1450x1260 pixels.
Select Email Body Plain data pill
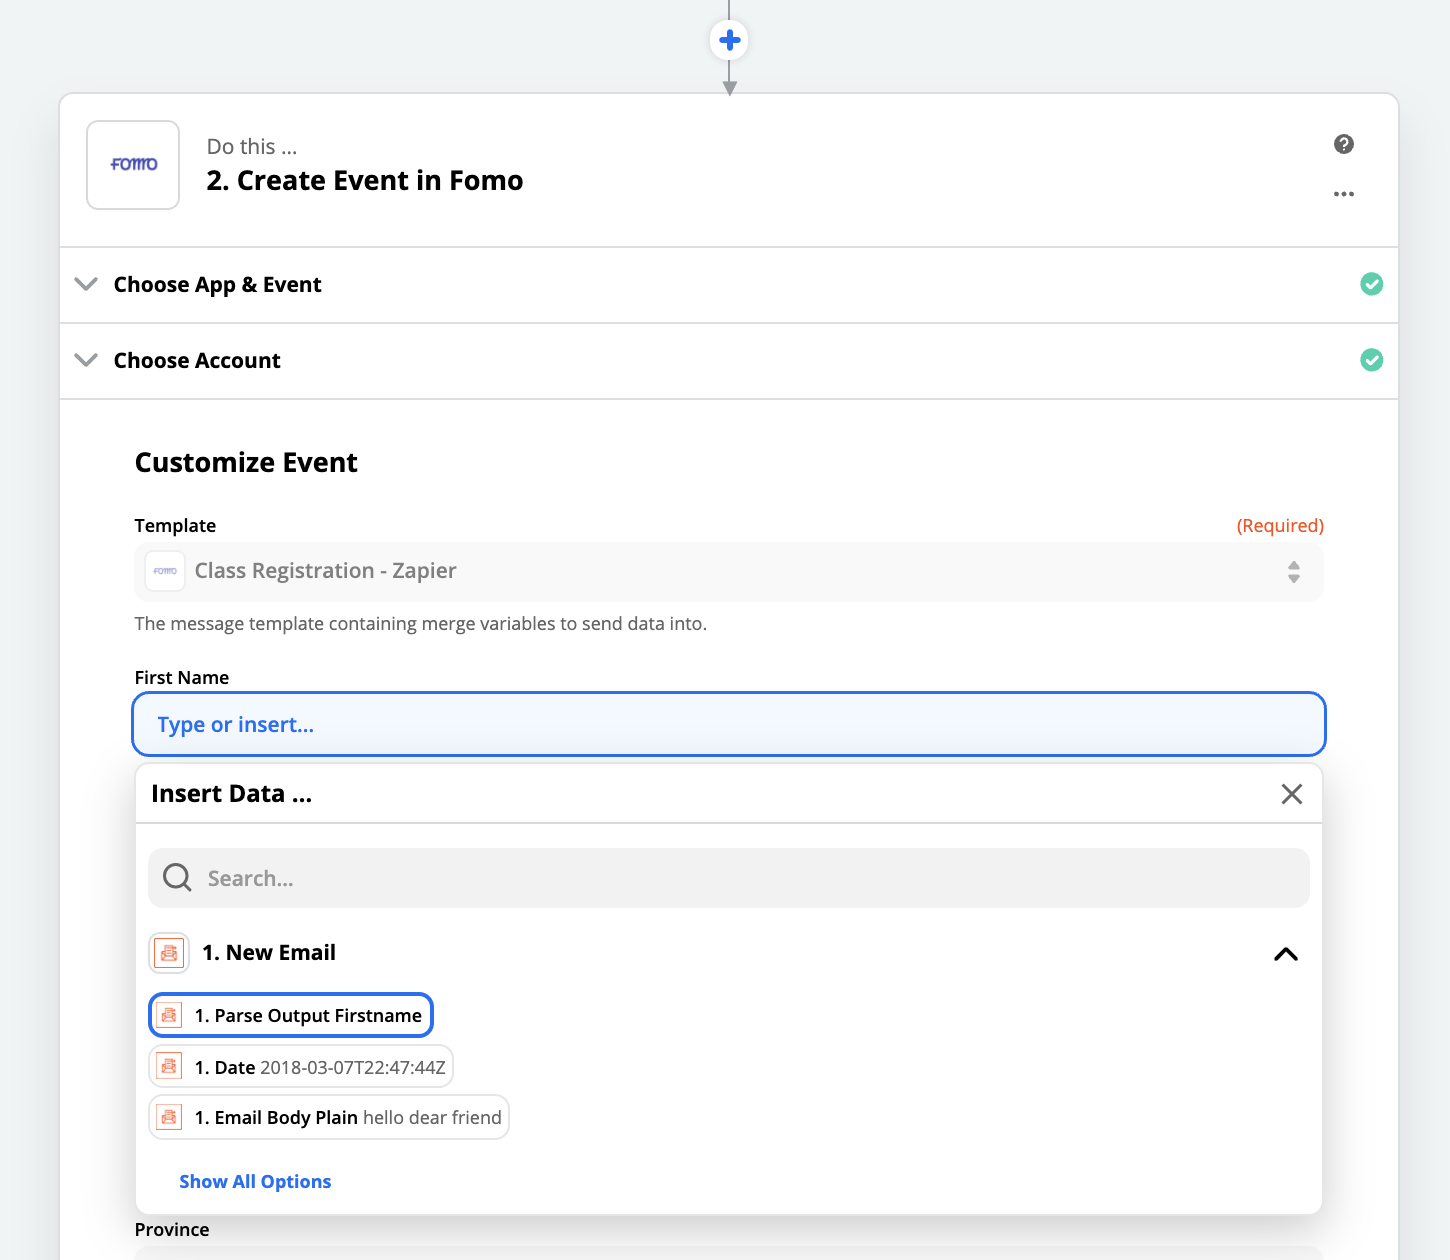[329, 1117]
